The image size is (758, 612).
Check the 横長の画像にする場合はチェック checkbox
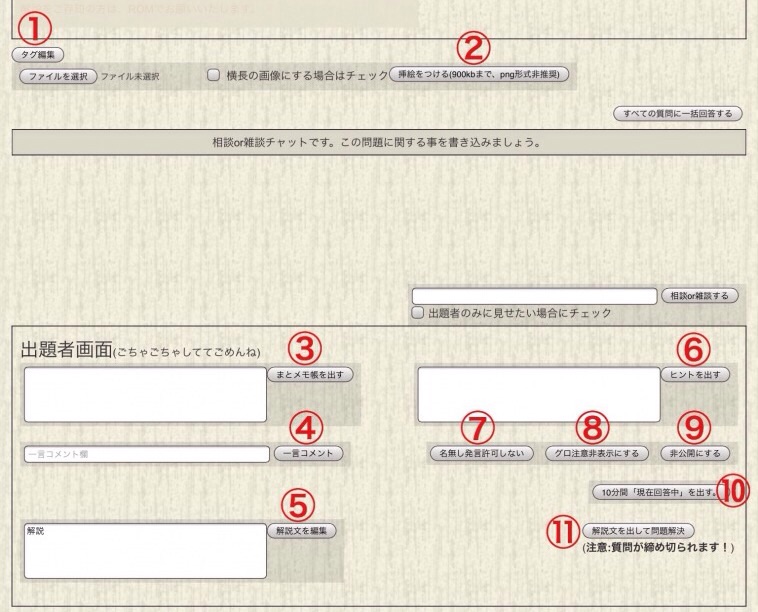213,75
